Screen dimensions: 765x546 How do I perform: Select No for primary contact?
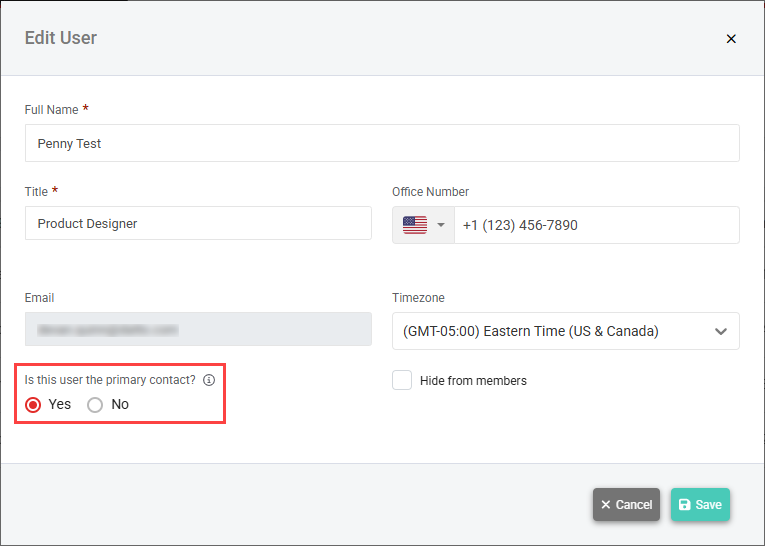point(96,405)
